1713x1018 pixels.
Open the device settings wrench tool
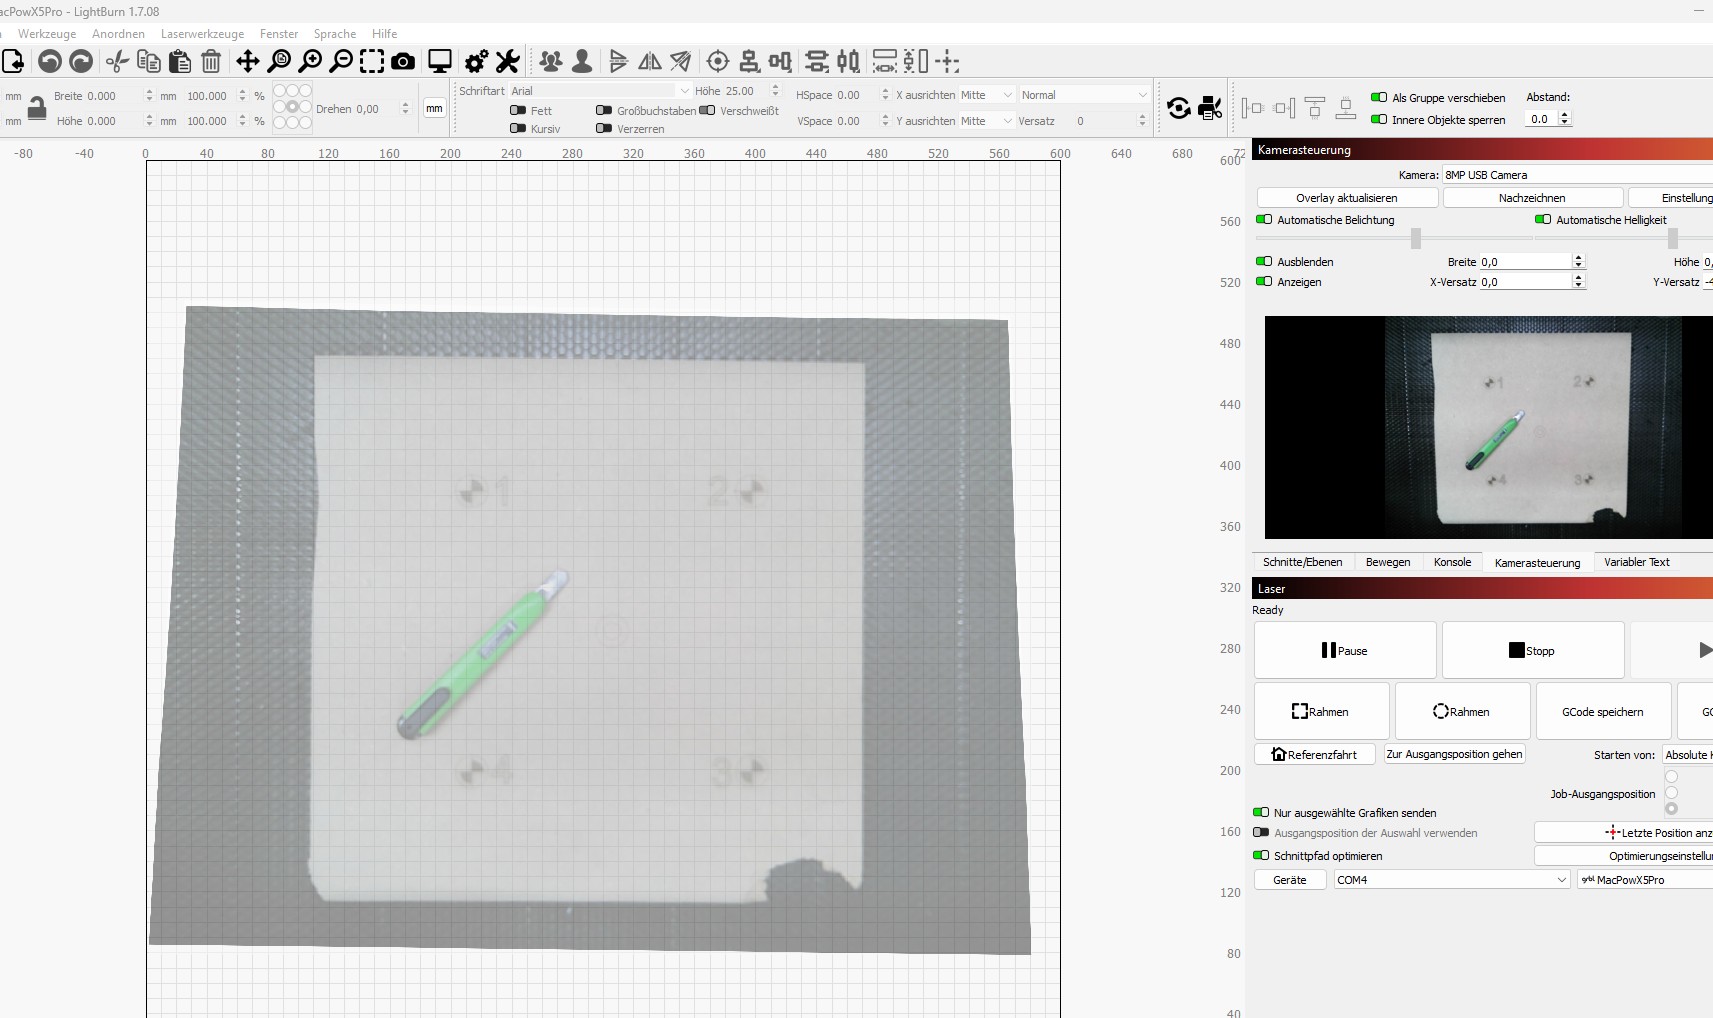coord(508,61)
